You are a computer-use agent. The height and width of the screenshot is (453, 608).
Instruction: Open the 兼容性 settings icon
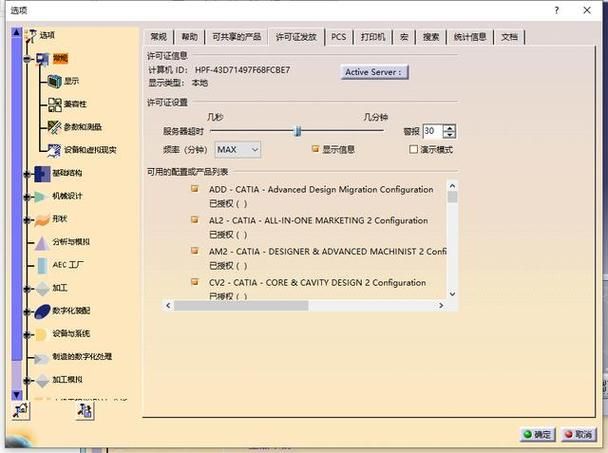pyautogui.click(x=55, y=104)
